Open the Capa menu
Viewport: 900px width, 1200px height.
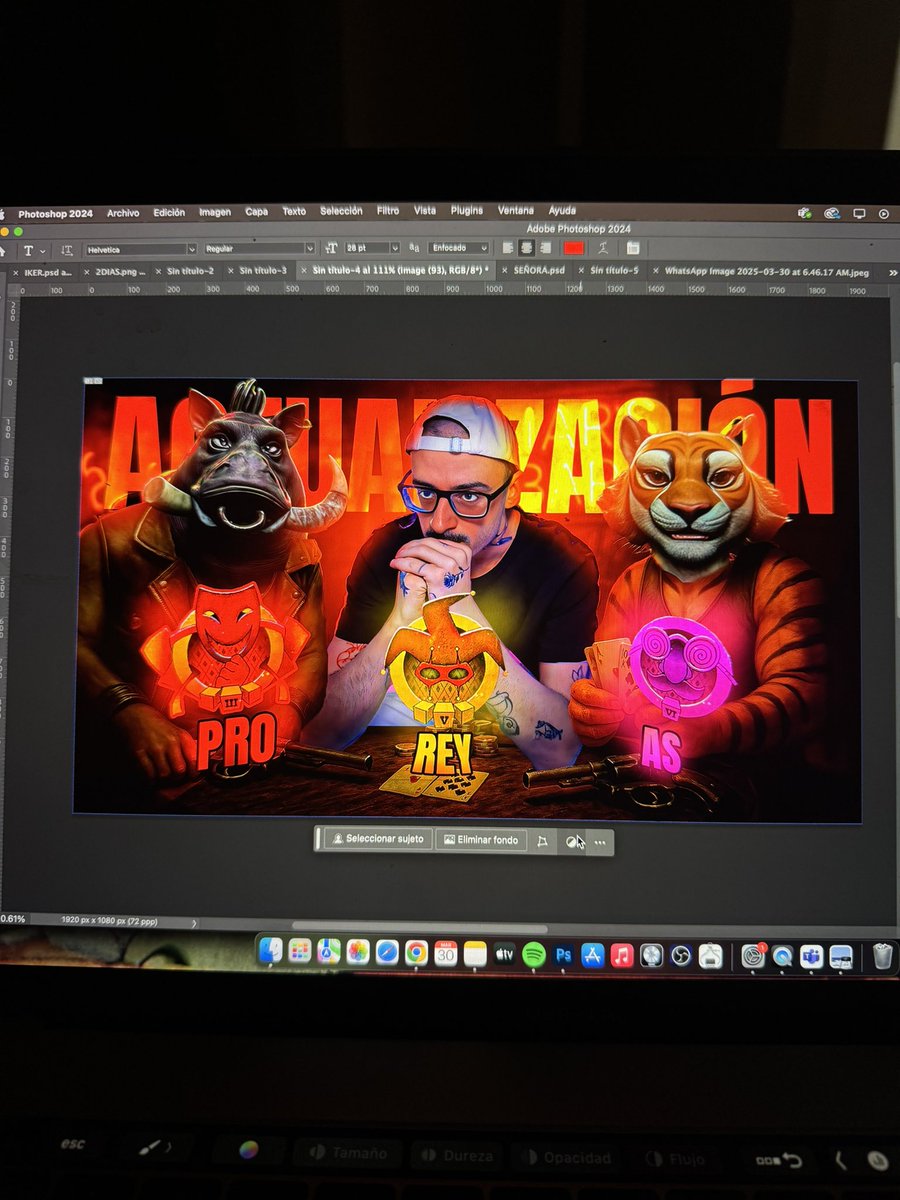coord(257,212)
